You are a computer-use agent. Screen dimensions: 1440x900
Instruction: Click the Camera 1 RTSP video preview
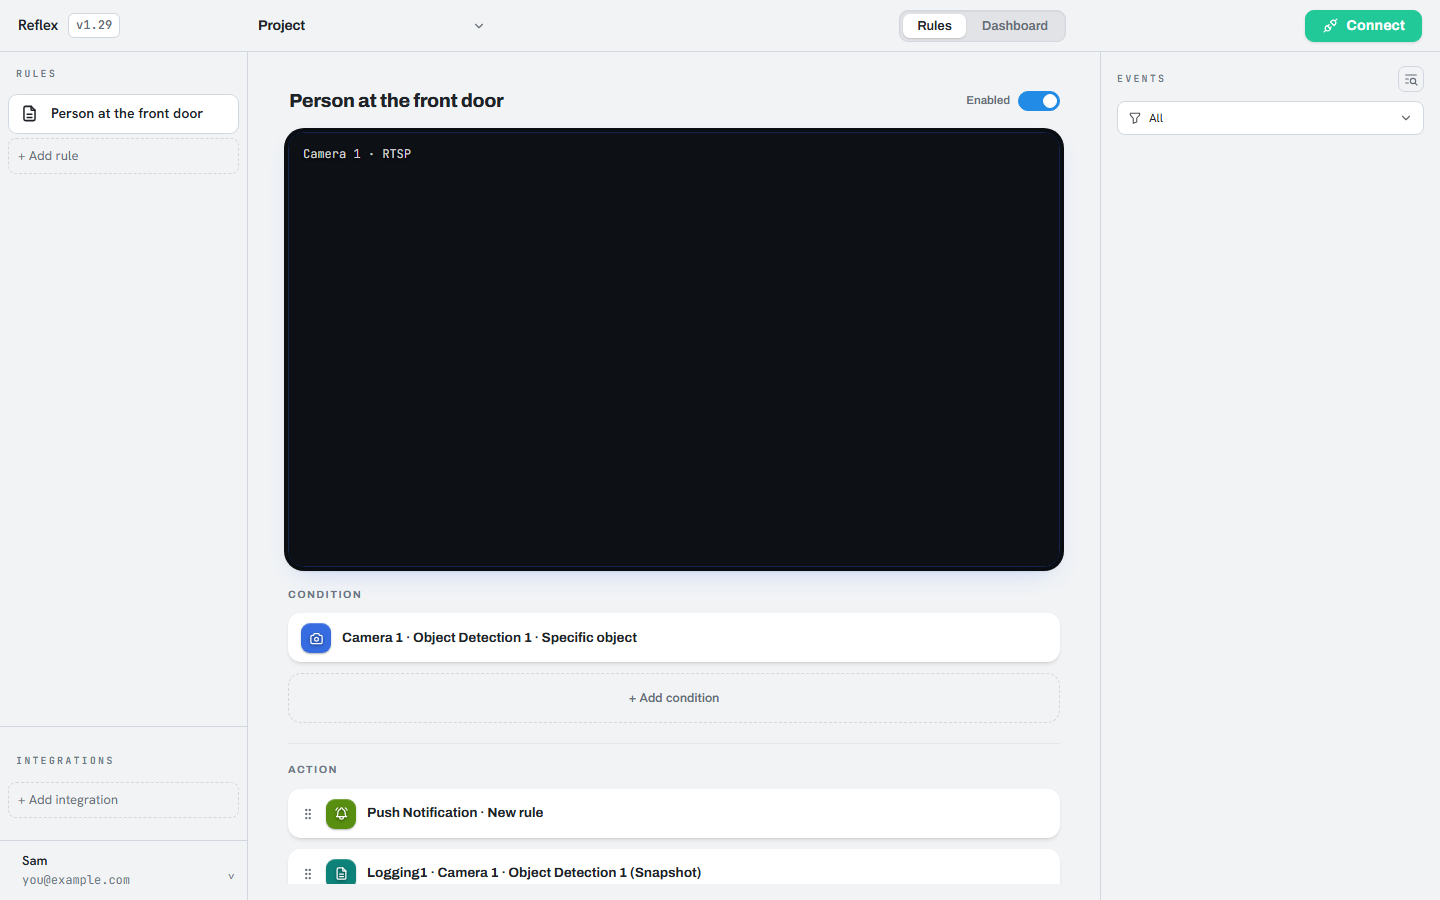[674, 350]
